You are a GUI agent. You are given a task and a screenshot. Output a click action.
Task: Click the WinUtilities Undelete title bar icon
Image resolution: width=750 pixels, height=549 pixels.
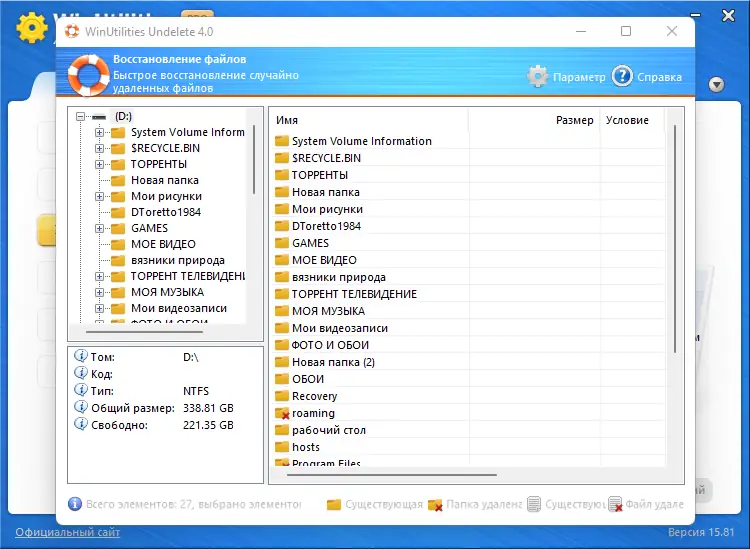(72, 32)
